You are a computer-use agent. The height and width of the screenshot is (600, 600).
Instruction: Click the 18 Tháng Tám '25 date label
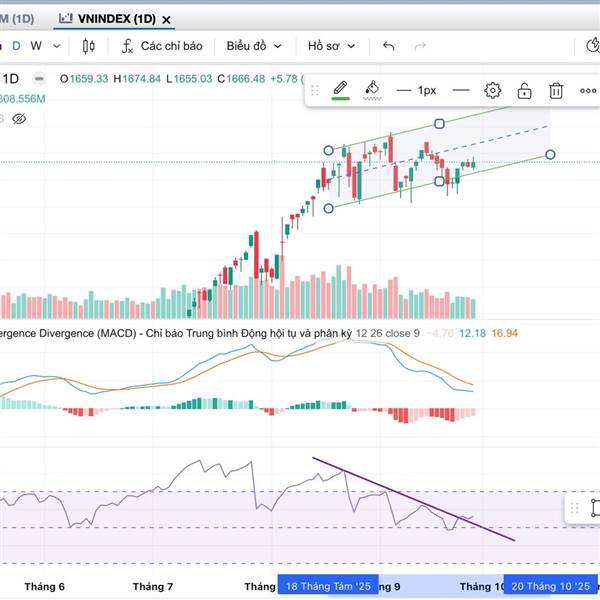click(x=328, y=586)
